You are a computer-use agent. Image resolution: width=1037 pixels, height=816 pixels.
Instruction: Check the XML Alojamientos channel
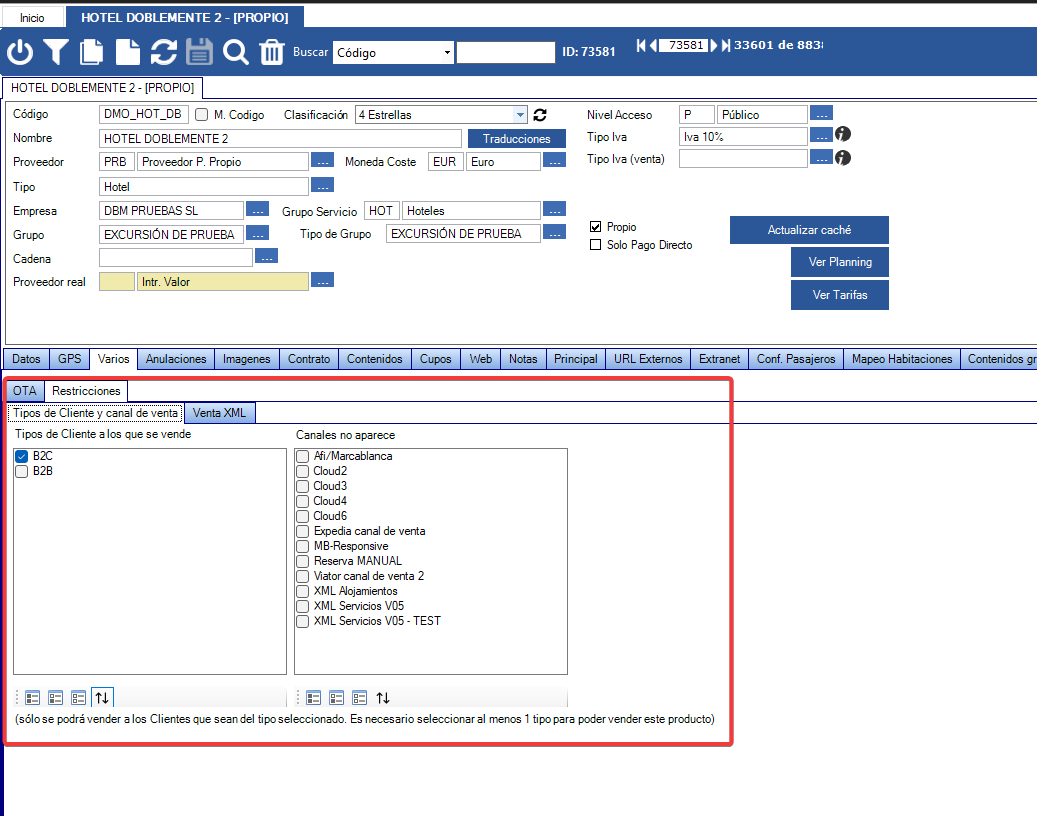[x=303, y=591]
